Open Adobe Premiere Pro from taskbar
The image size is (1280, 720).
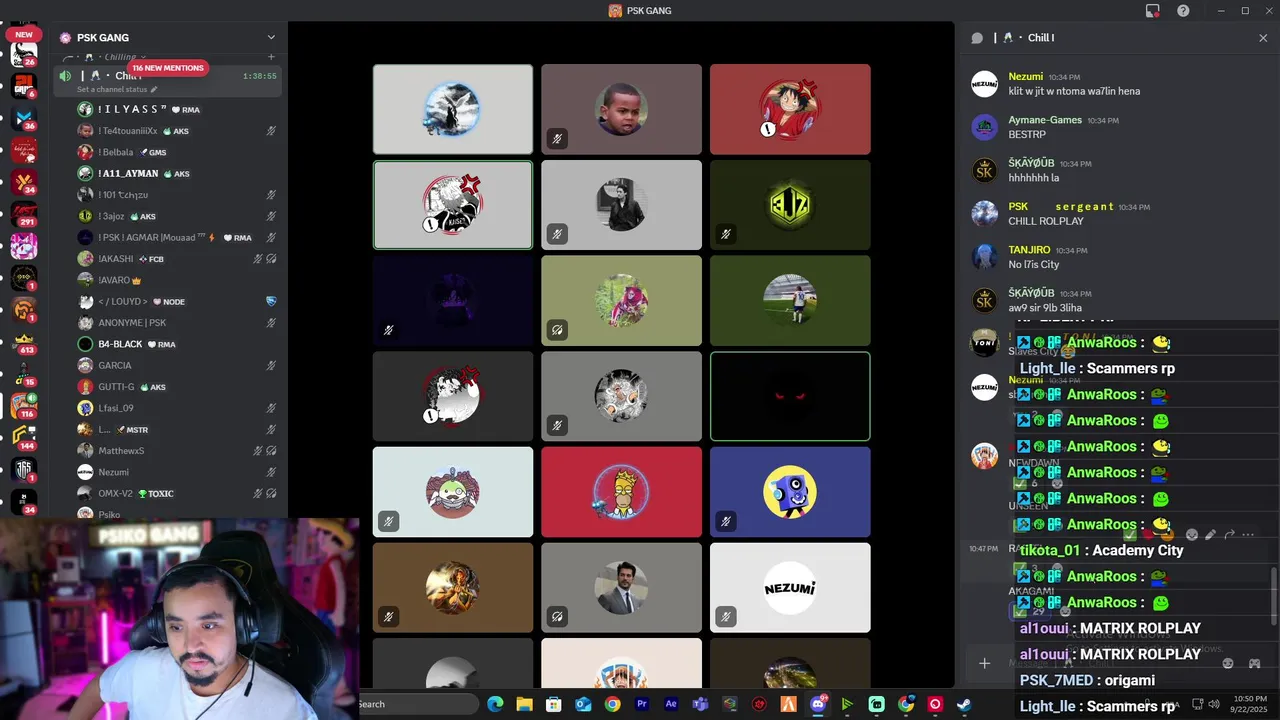coord(642,704)
